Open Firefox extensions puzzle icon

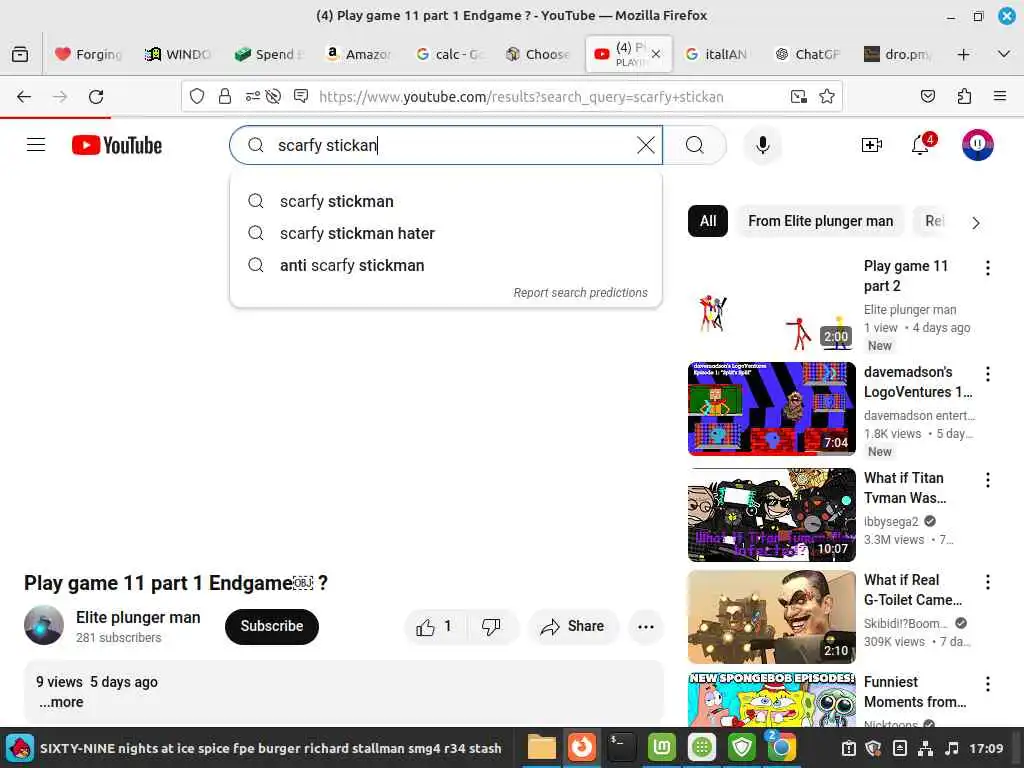coord(964,97)
